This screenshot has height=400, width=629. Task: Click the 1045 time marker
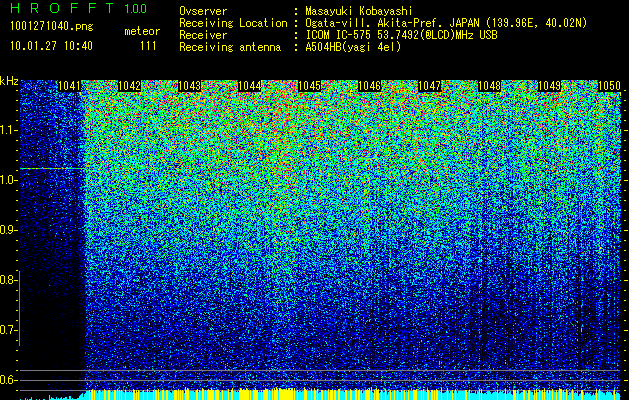point(309,86)
